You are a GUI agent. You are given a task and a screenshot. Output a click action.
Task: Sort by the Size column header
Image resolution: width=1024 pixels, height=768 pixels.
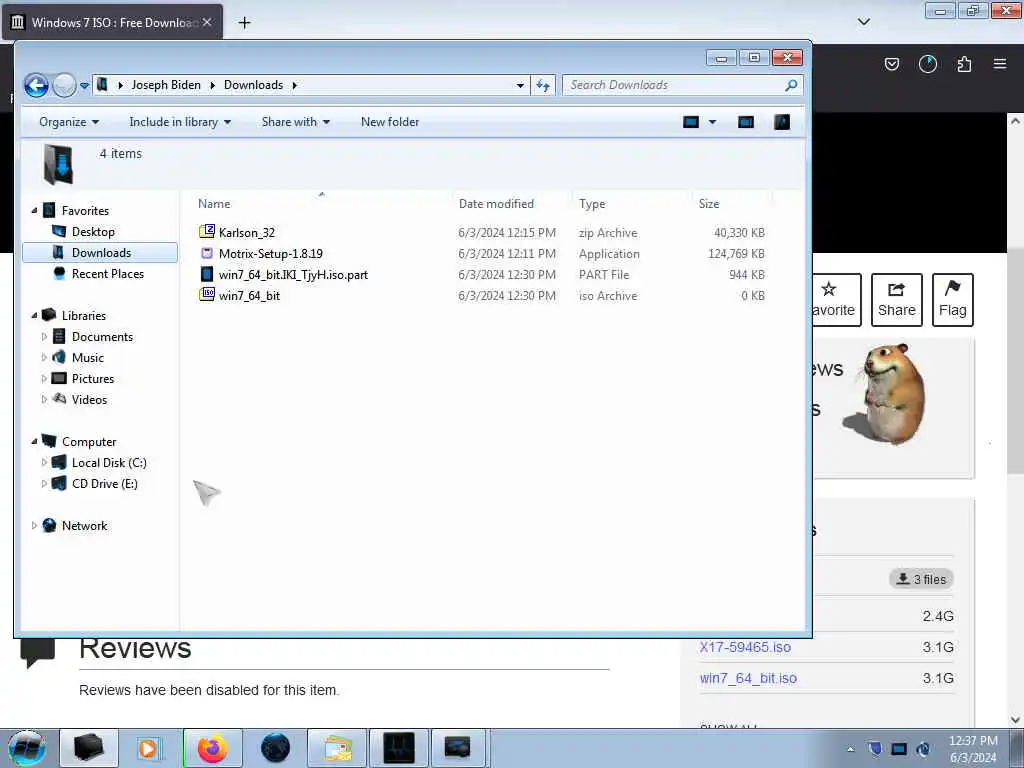pos(709,204)
